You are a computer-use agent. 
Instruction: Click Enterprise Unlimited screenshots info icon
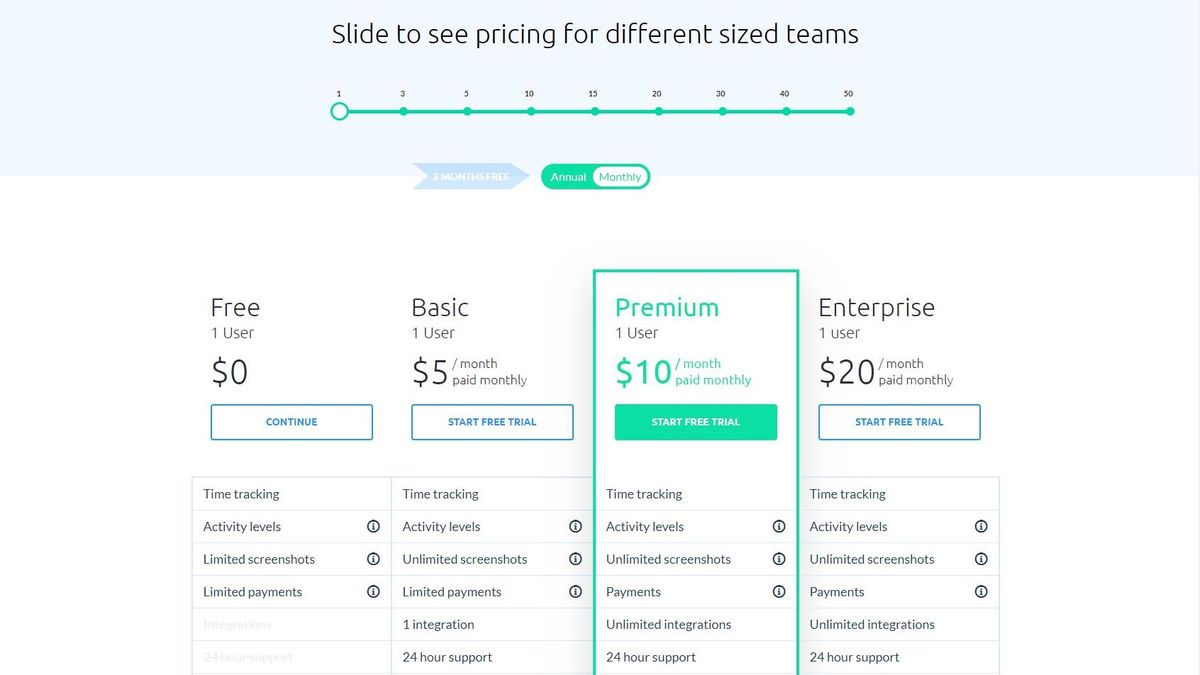pyautogui.click(x=981, y=559)
